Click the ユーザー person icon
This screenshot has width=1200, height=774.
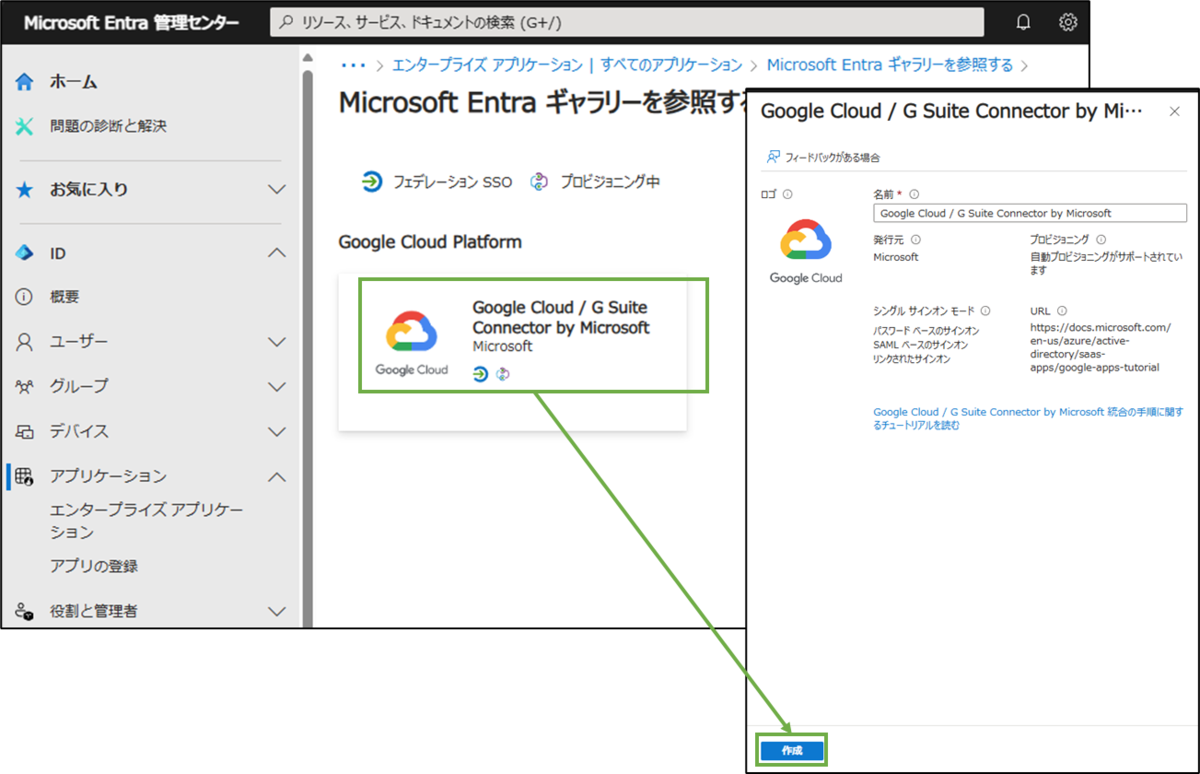pyautogui.click(x=25, y=342)
